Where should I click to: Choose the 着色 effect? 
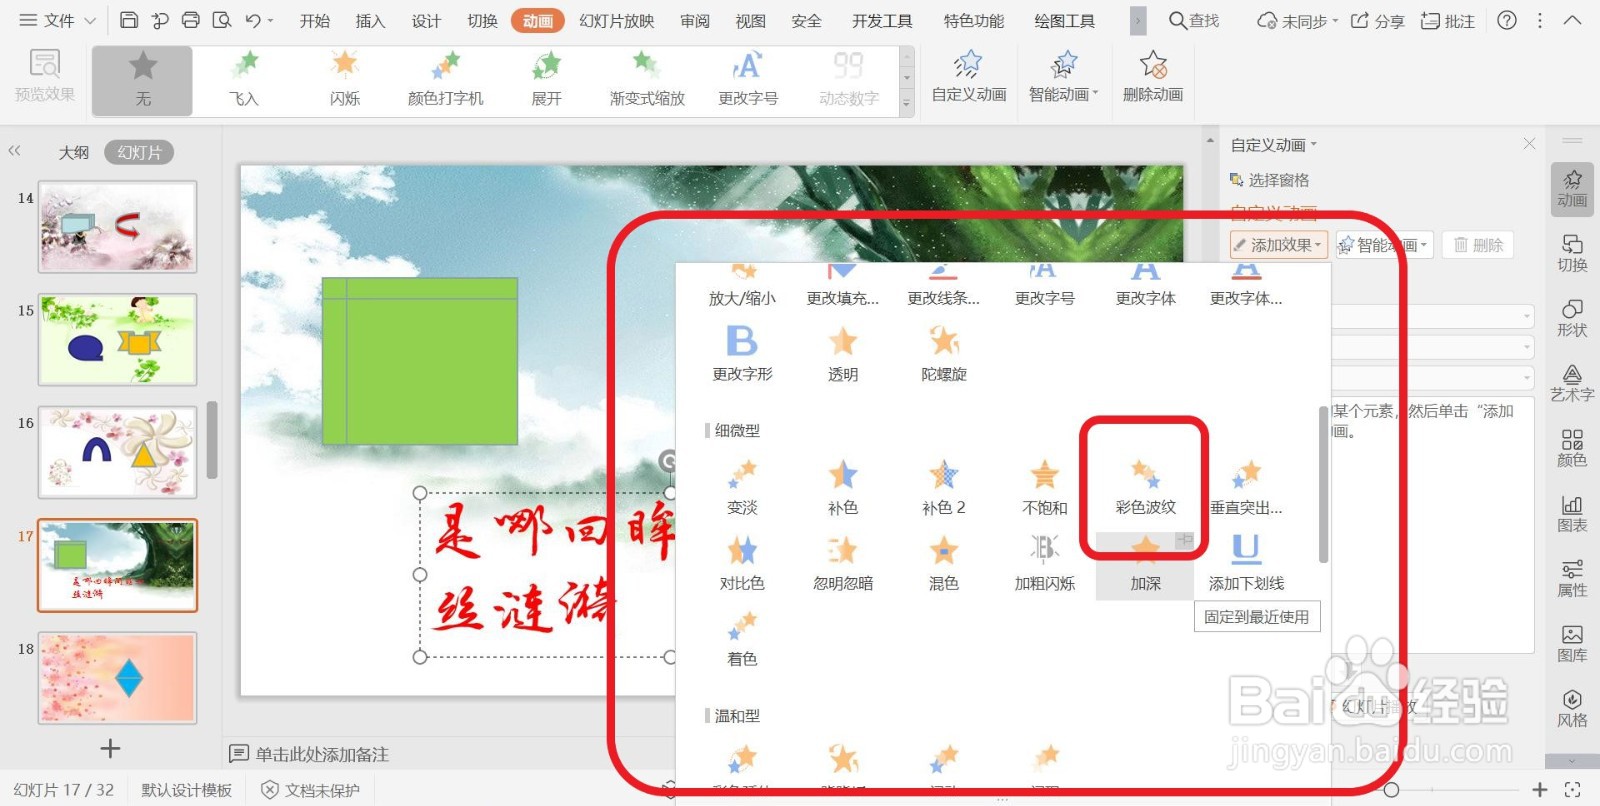pyautogui.click(x=742, y=639)
